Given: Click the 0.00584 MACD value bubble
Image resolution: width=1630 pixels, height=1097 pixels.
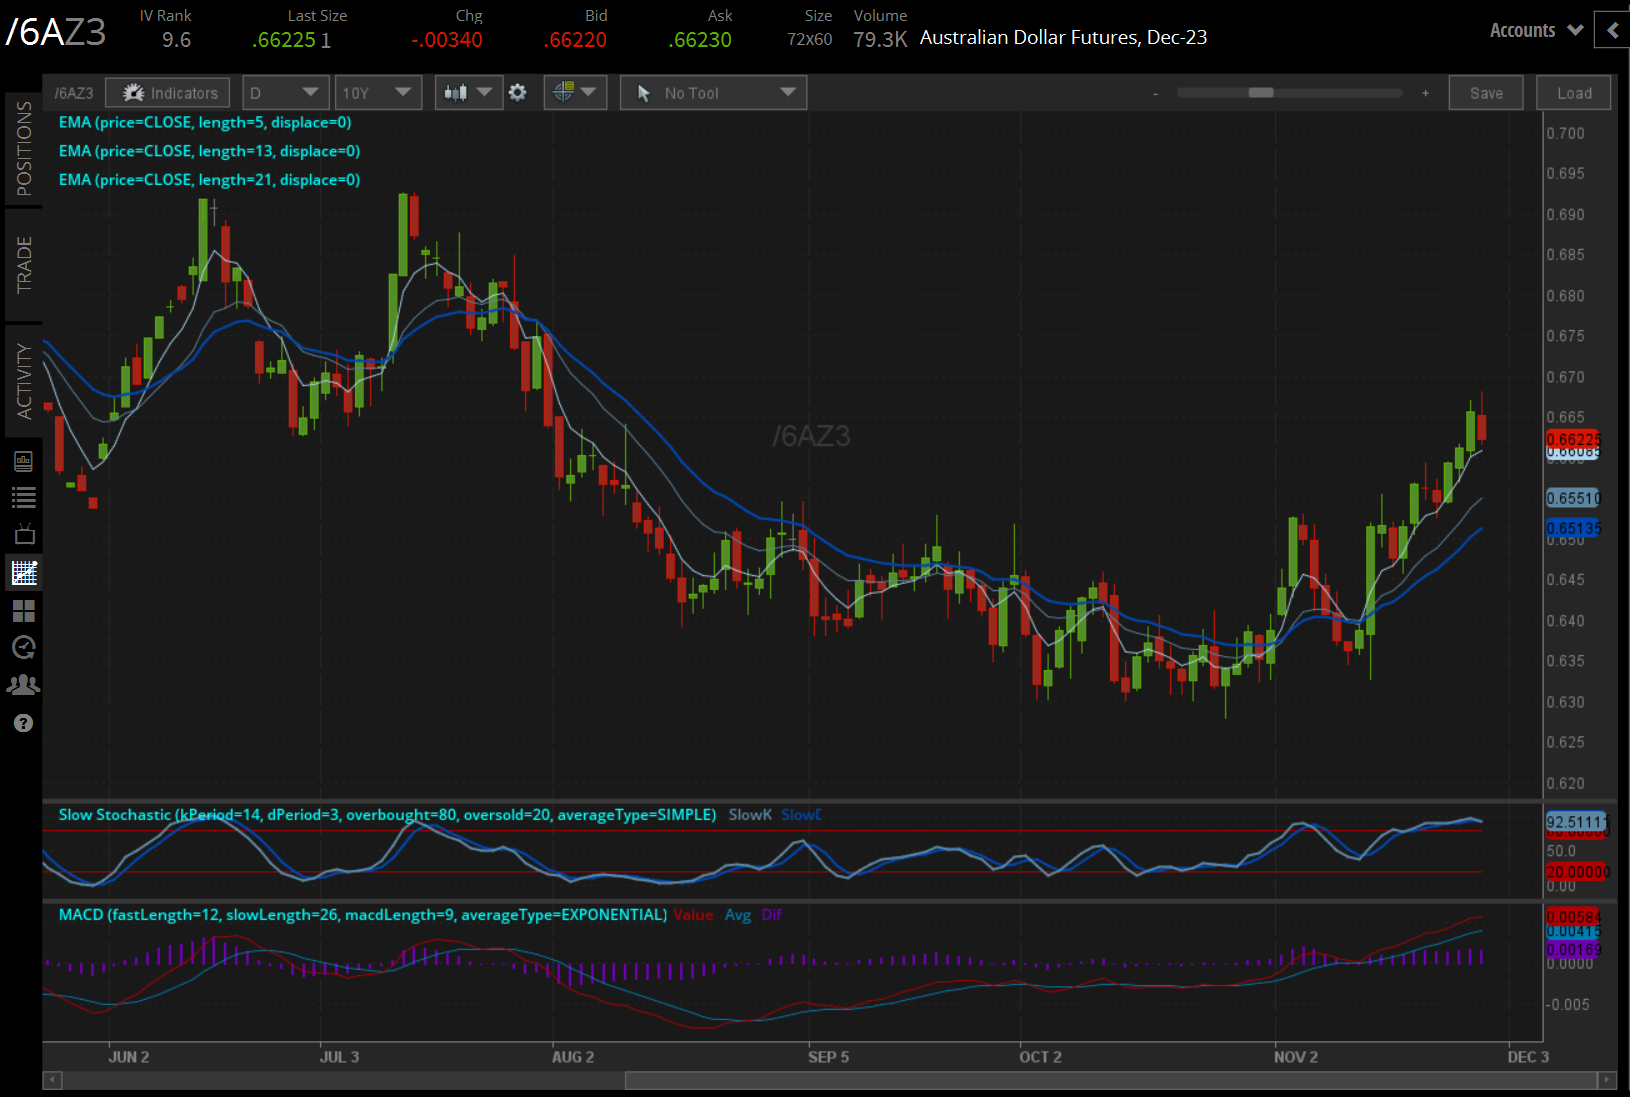Looking at the screenshot, I should (1573, 917).
